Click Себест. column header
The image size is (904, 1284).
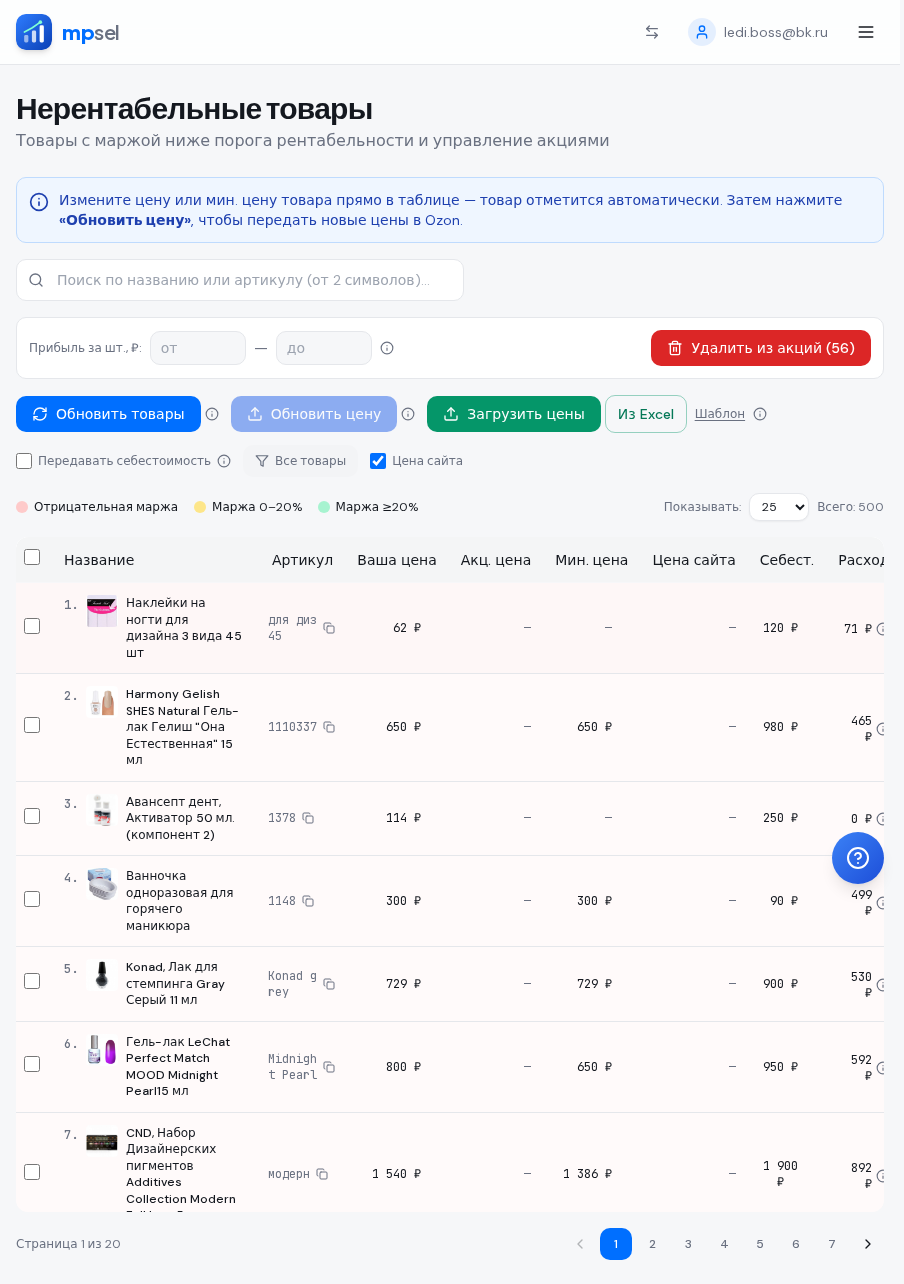click(787, 560)
